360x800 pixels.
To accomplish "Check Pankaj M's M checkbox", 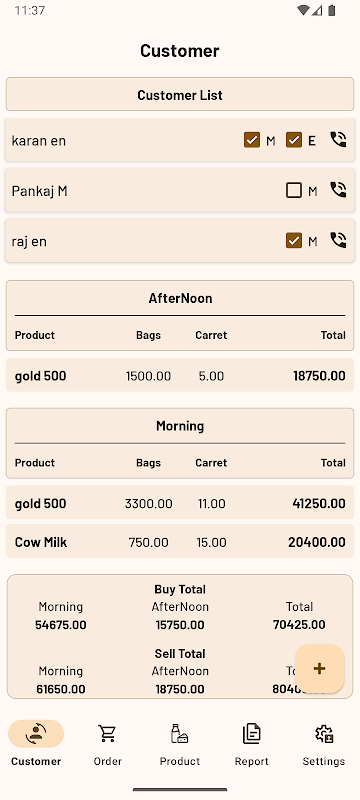I will pos(294,190).
